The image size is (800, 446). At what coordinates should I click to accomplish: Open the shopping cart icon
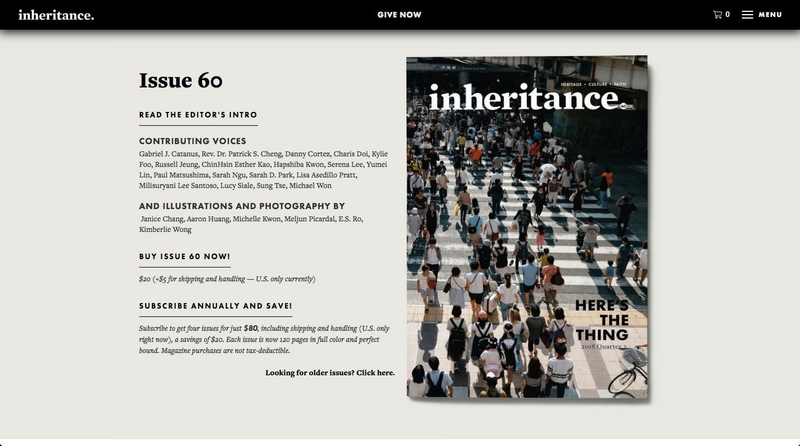point(717,15)
